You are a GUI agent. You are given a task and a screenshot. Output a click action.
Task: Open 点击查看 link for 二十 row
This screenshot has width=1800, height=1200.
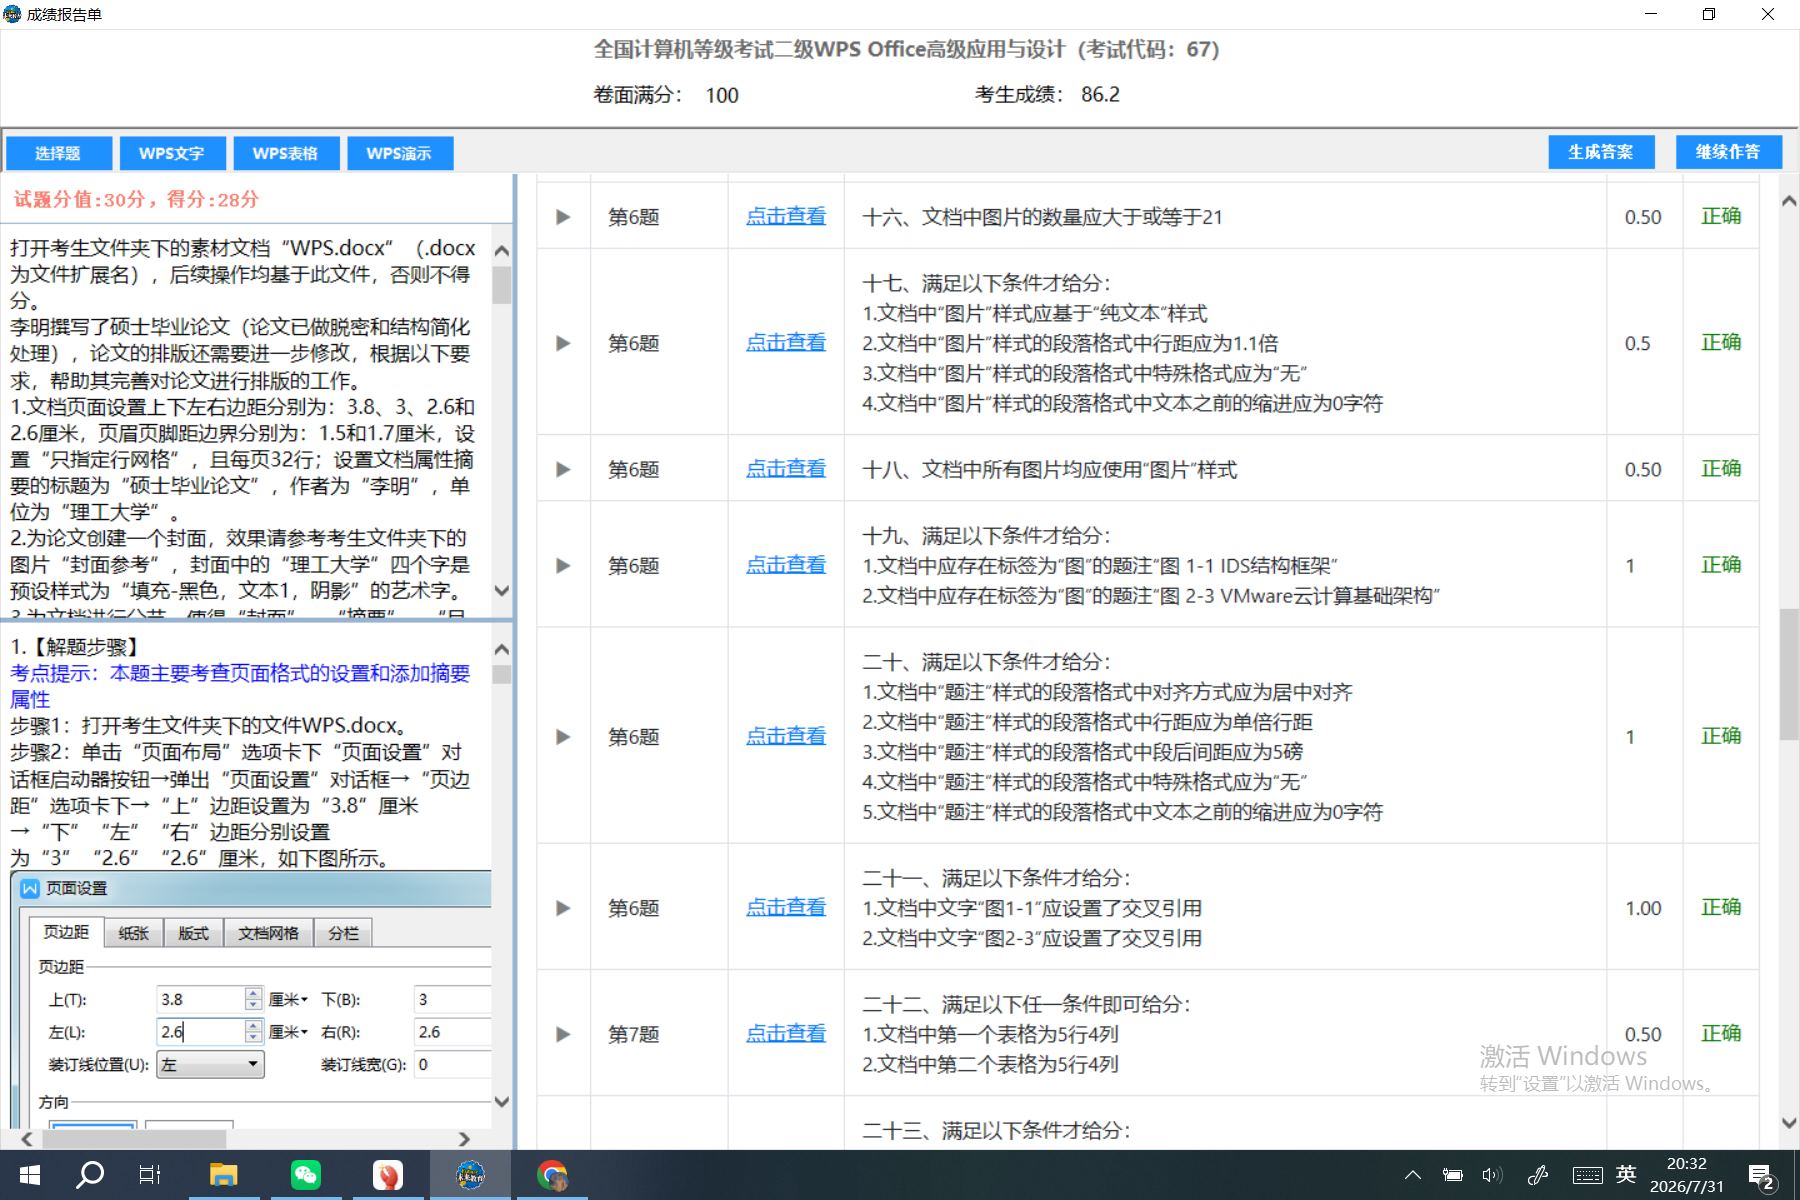click(786, 736)
